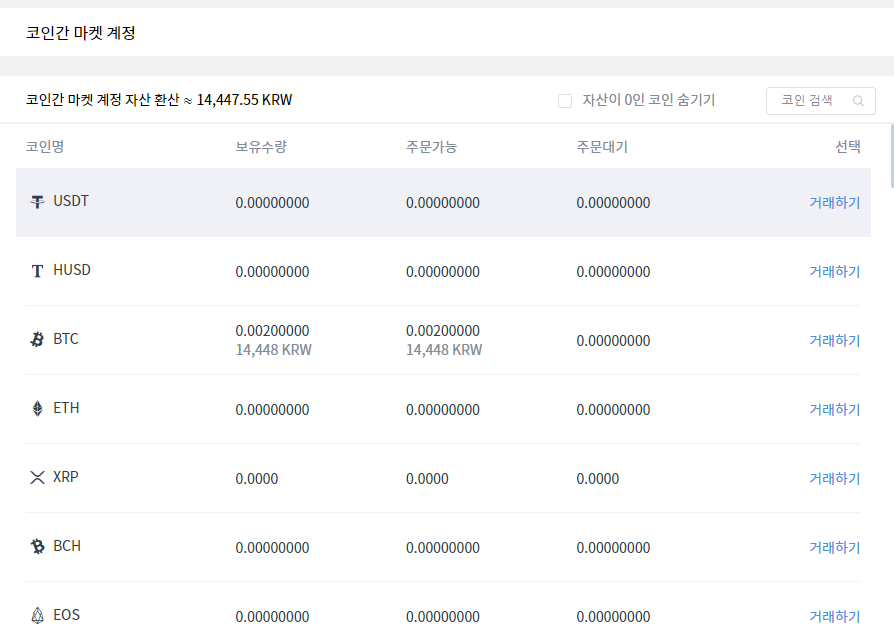Click the ETH Ethereum icon
This screenshot has height=629, width=894.
(37, 408)
